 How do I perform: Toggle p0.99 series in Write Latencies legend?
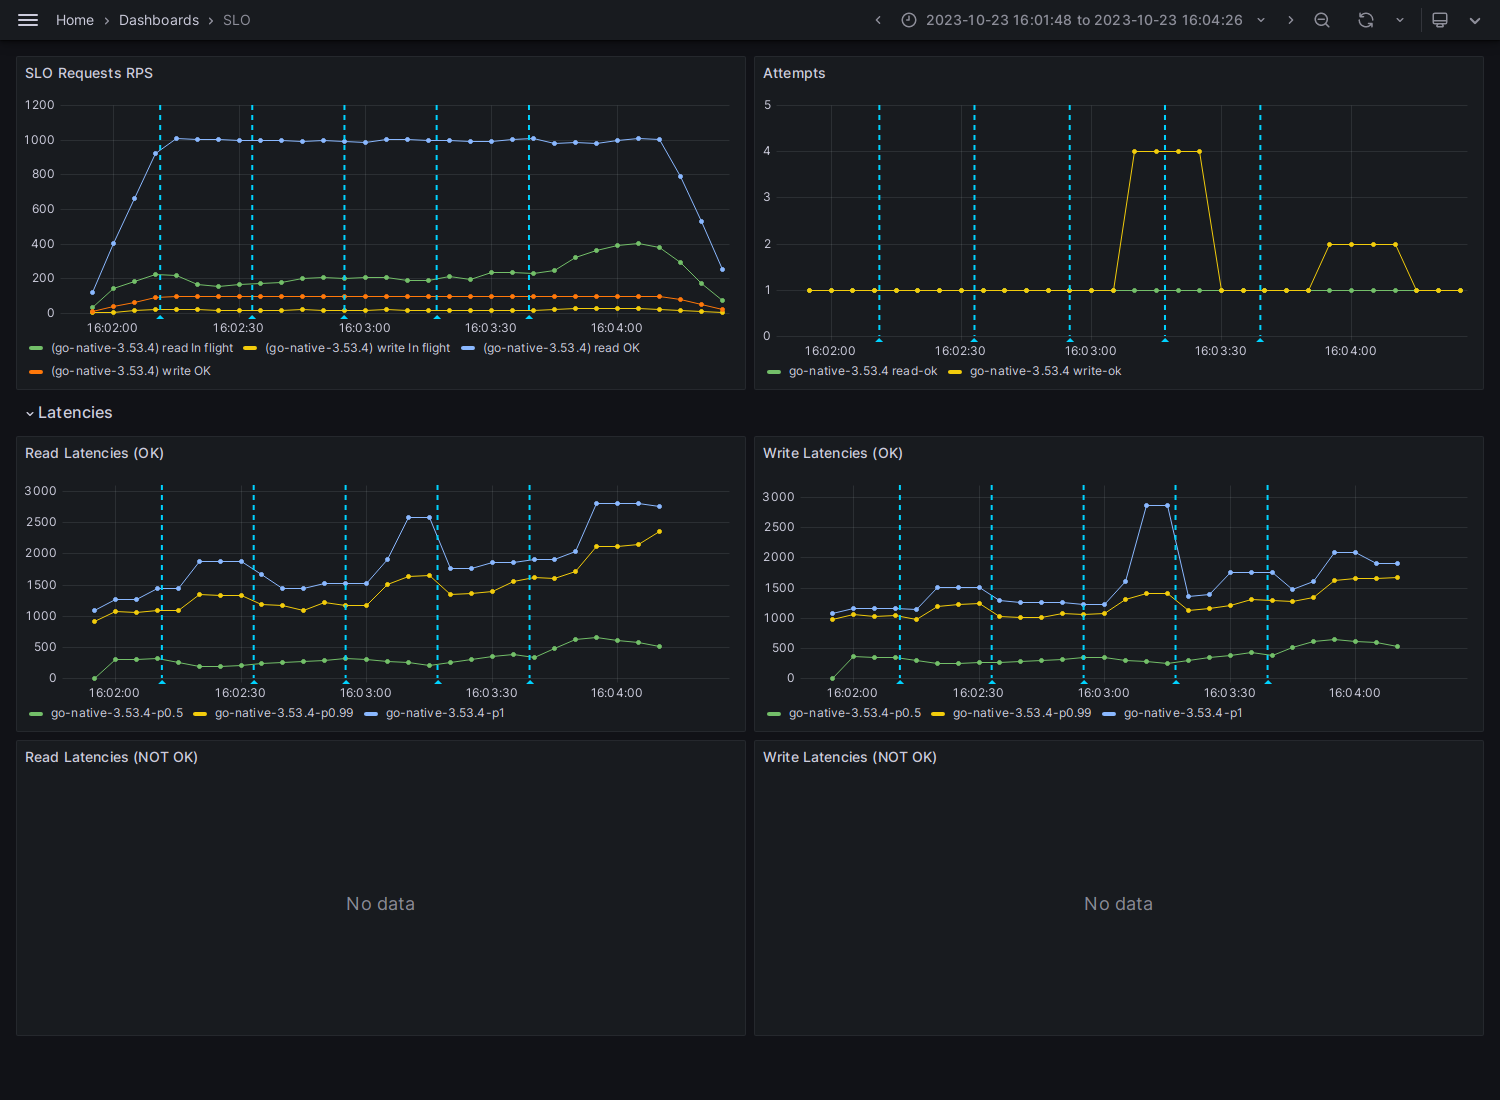[1022, 713]
